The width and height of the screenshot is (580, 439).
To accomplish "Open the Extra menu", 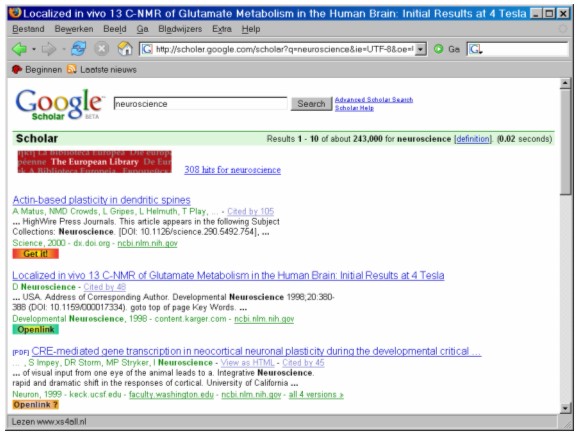I will pyautogui.click(x=222, y=29).
